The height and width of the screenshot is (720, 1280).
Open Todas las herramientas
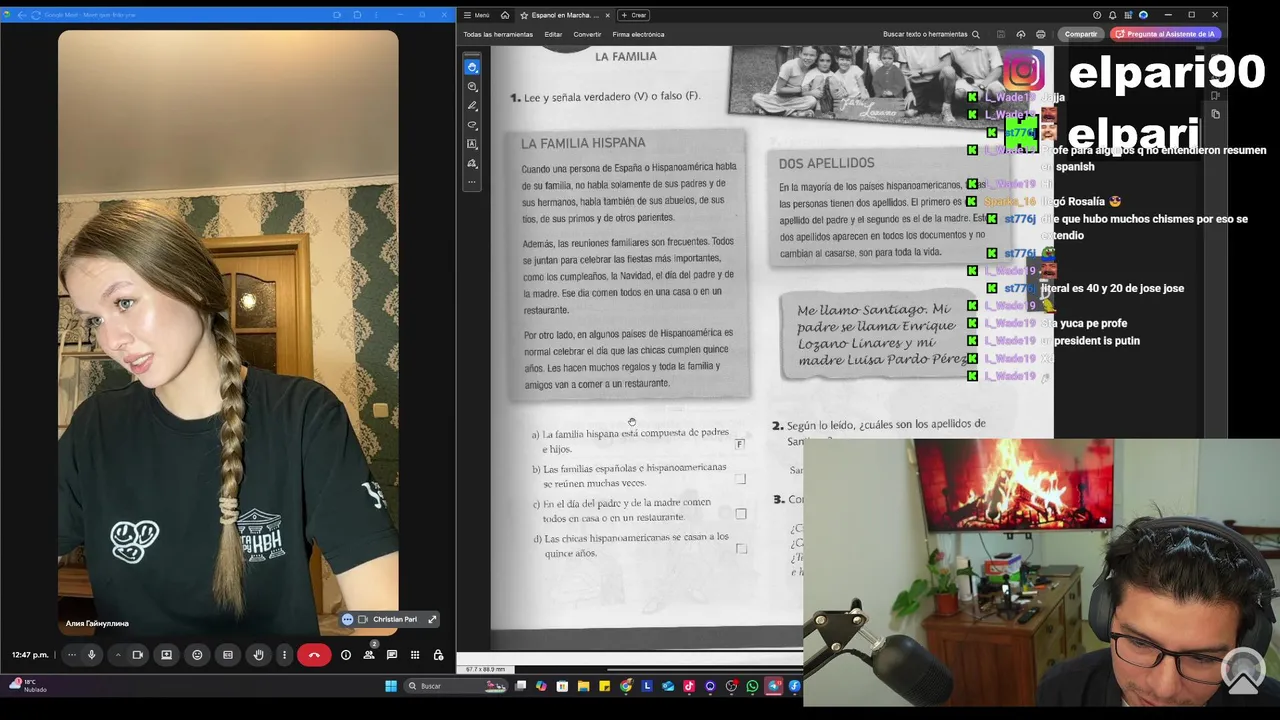click(498, 34)
